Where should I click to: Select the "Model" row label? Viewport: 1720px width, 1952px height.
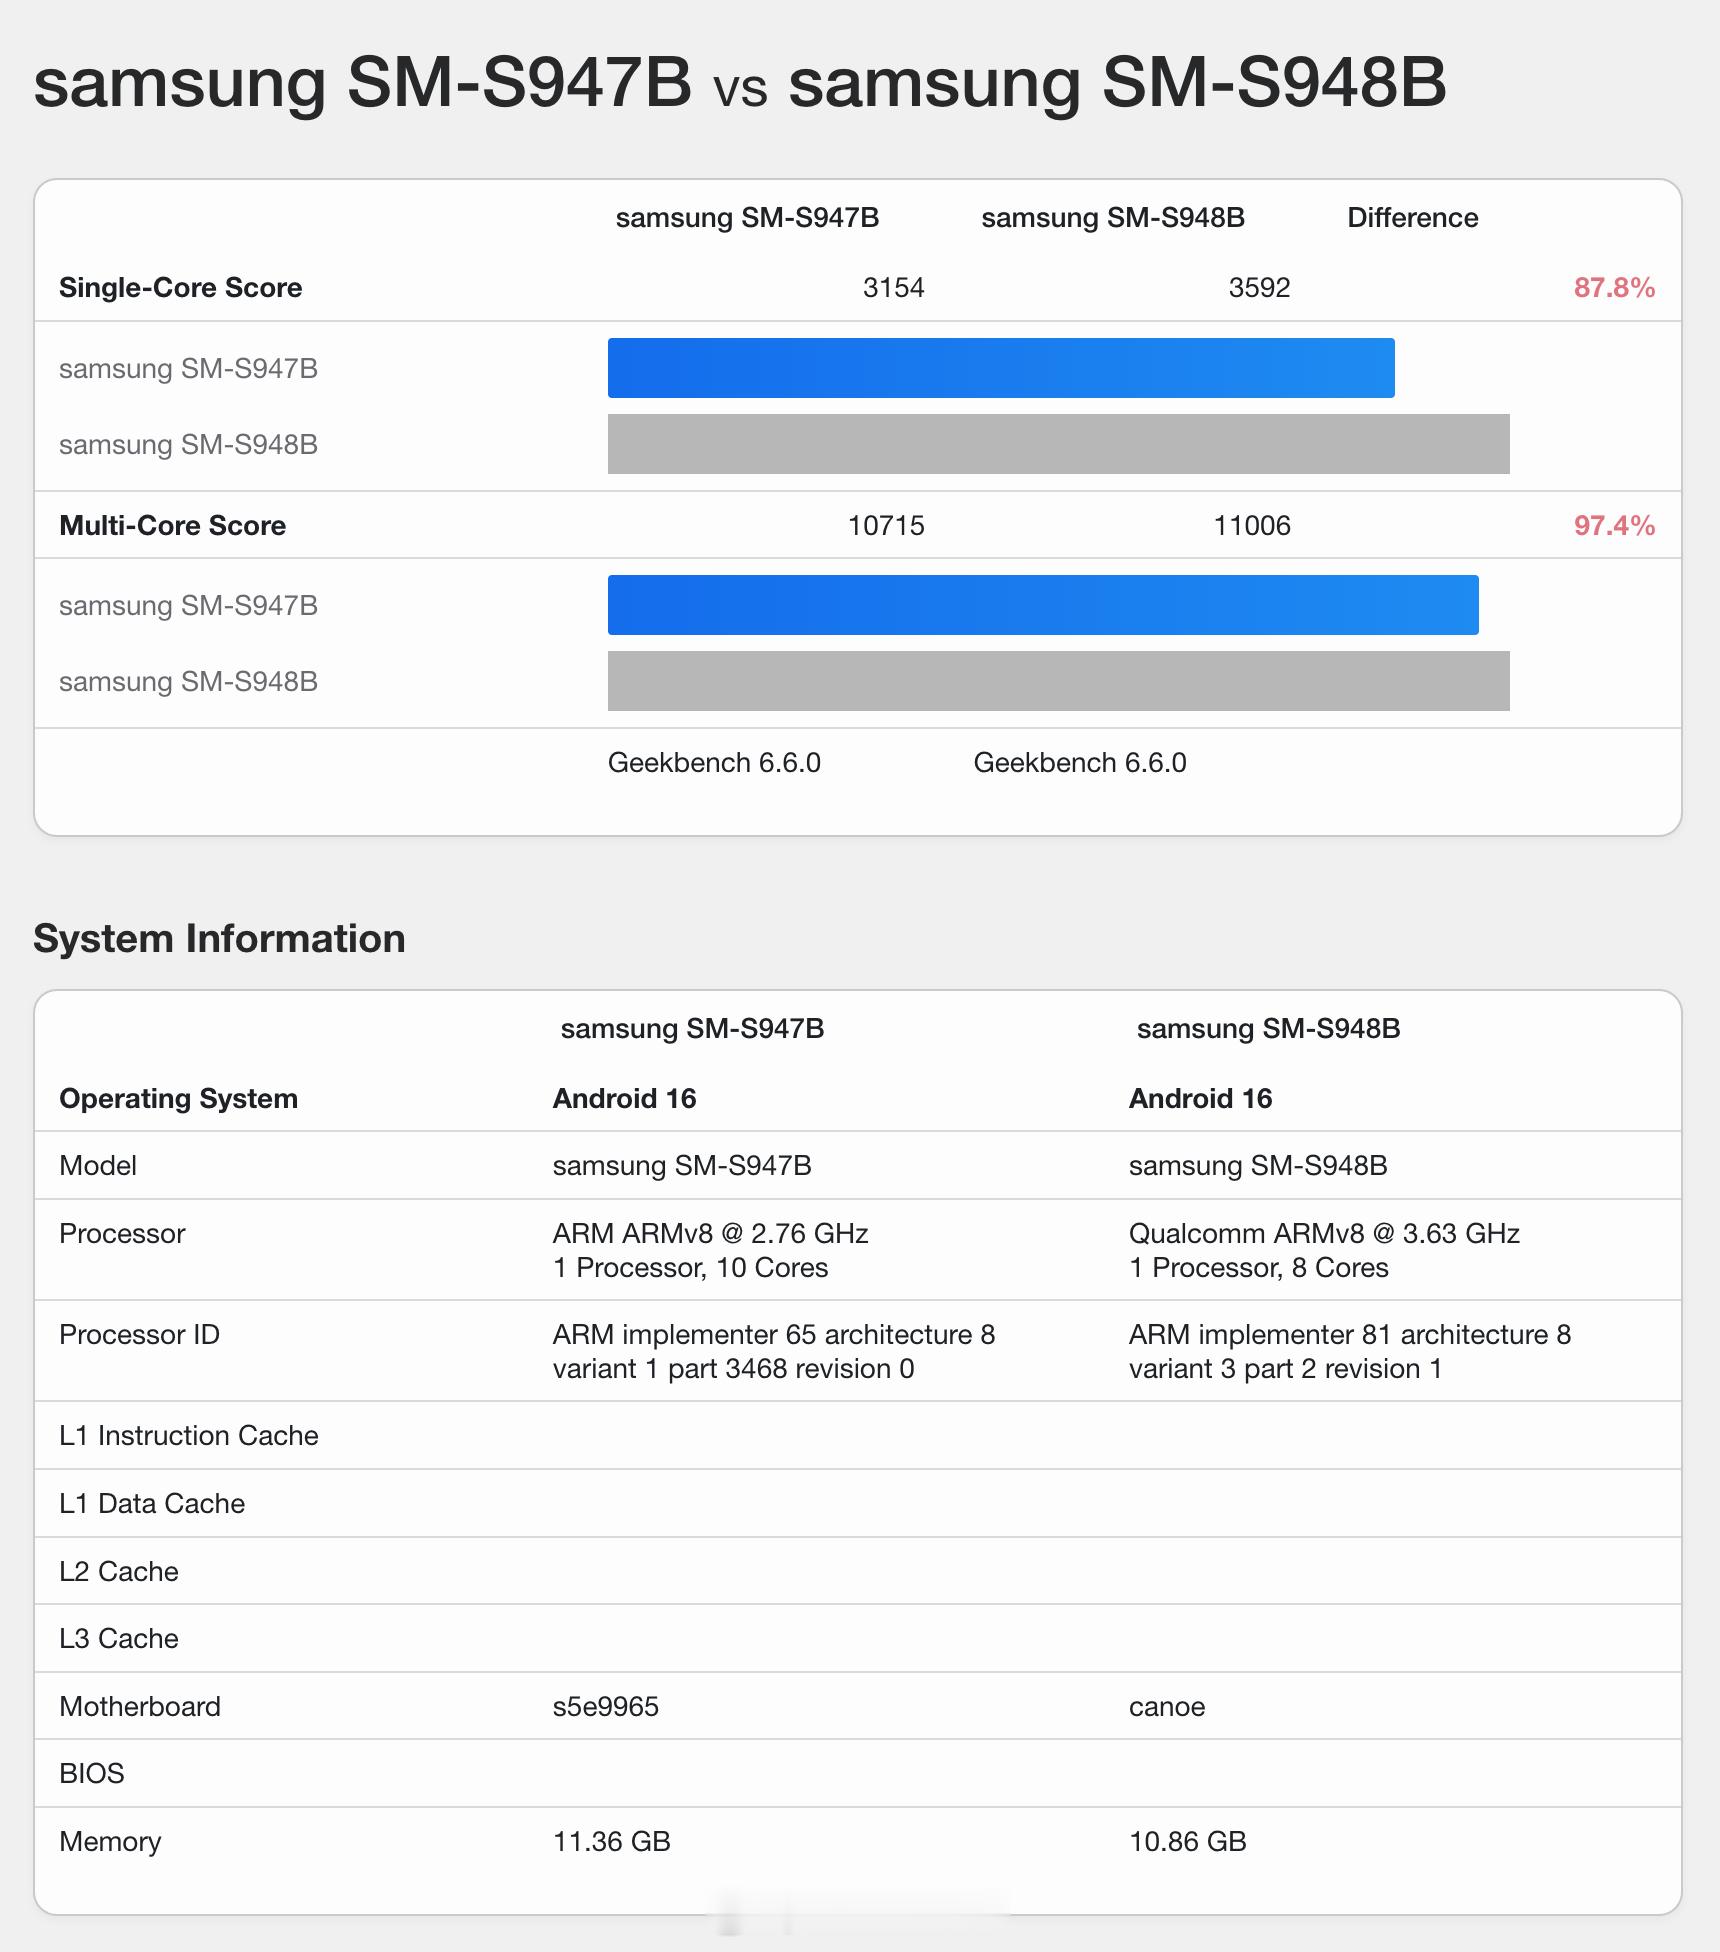[98, 1166]
